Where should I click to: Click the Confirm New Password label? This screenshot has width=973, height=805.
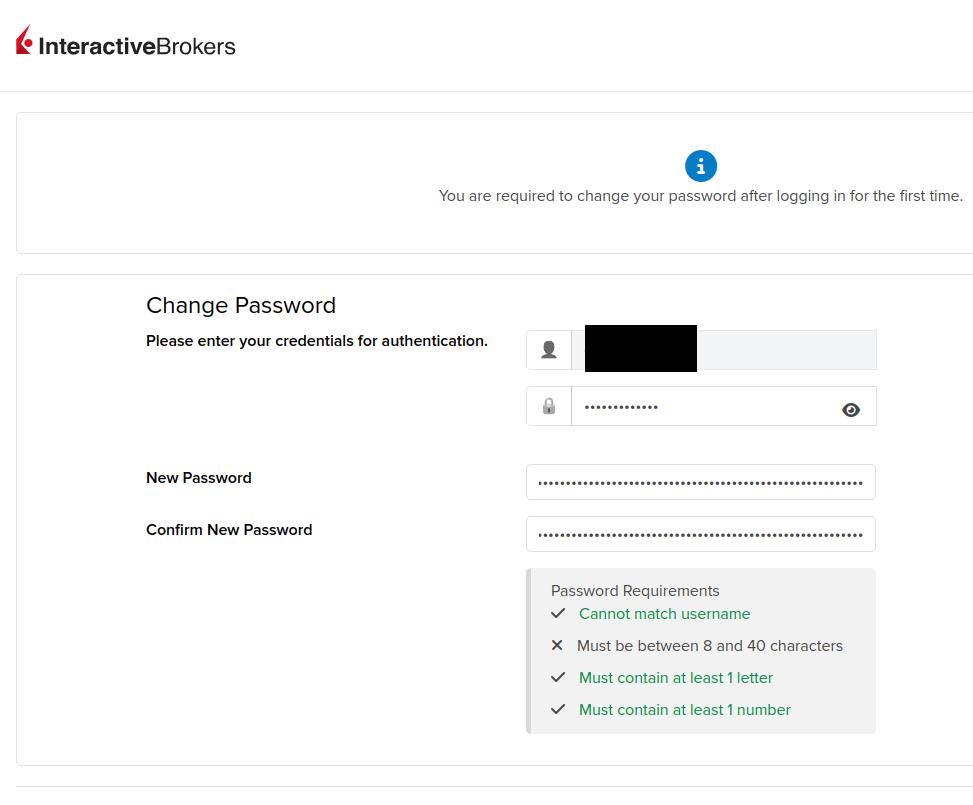pyautogui.click(x=229, y=530)
